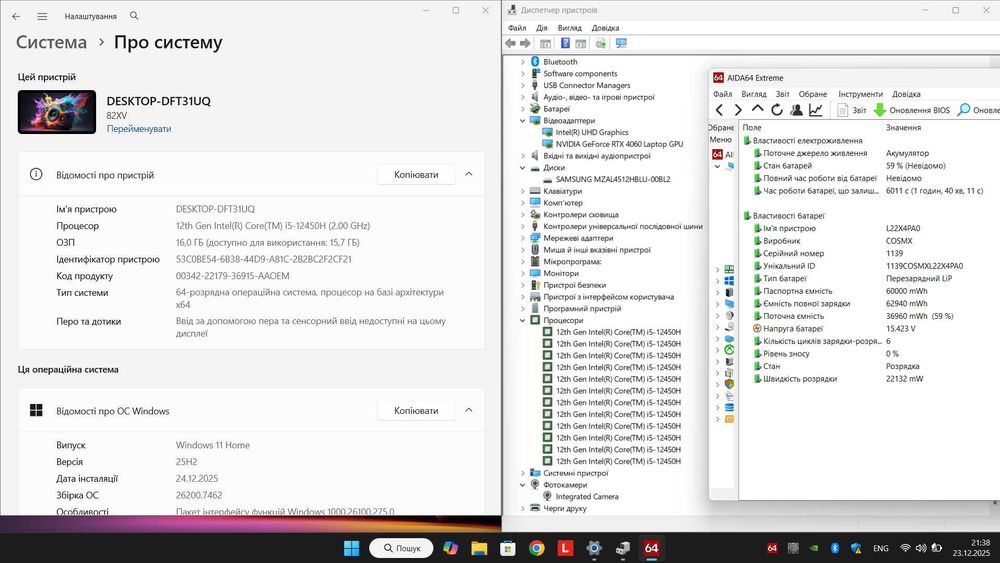
Task: Click Device Manager forward arrow icon
Action: [525, 43]
